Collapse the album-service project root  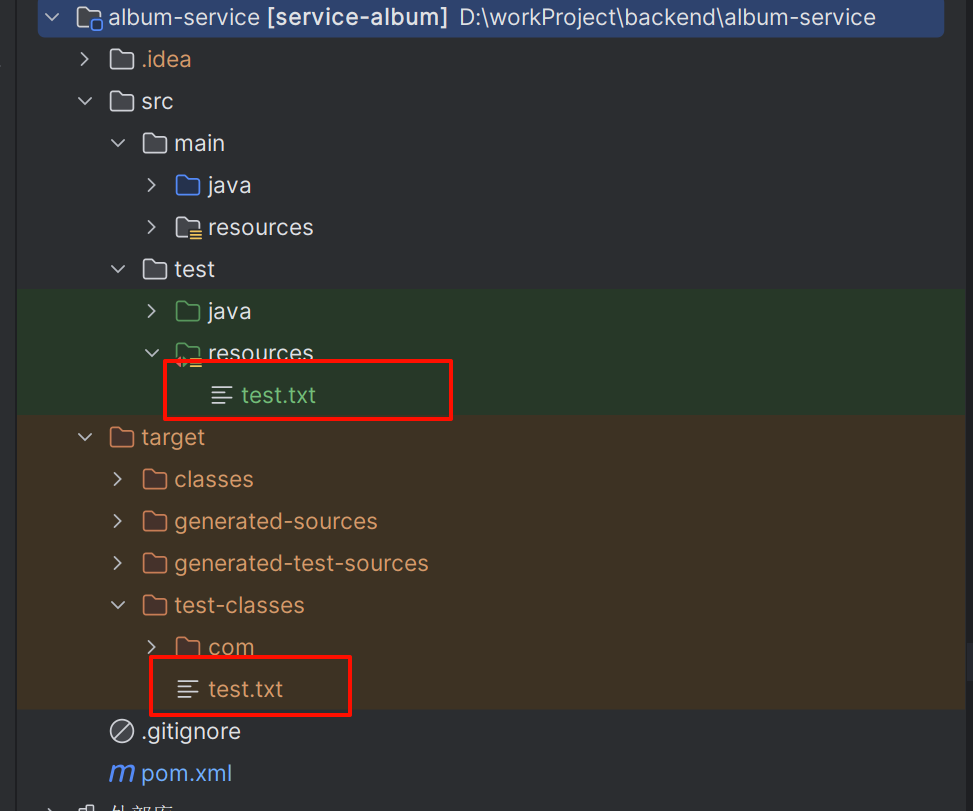(53, 17)
